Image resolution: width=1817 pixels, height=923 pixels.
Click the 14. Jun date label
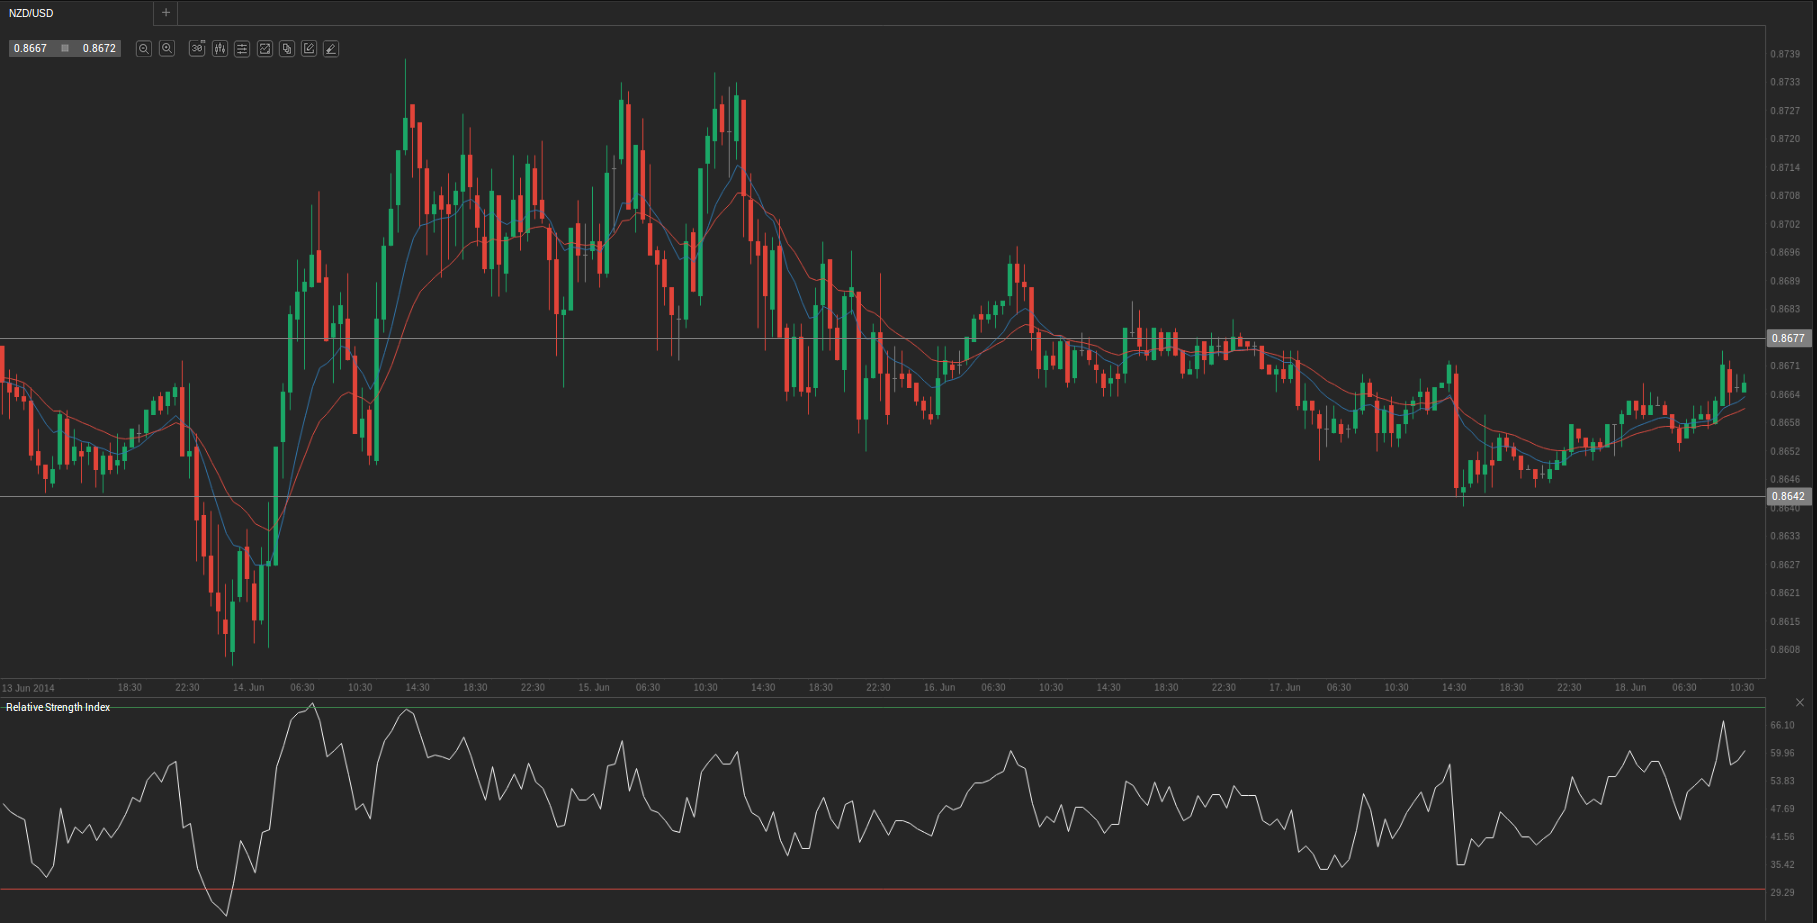(249, 688)
